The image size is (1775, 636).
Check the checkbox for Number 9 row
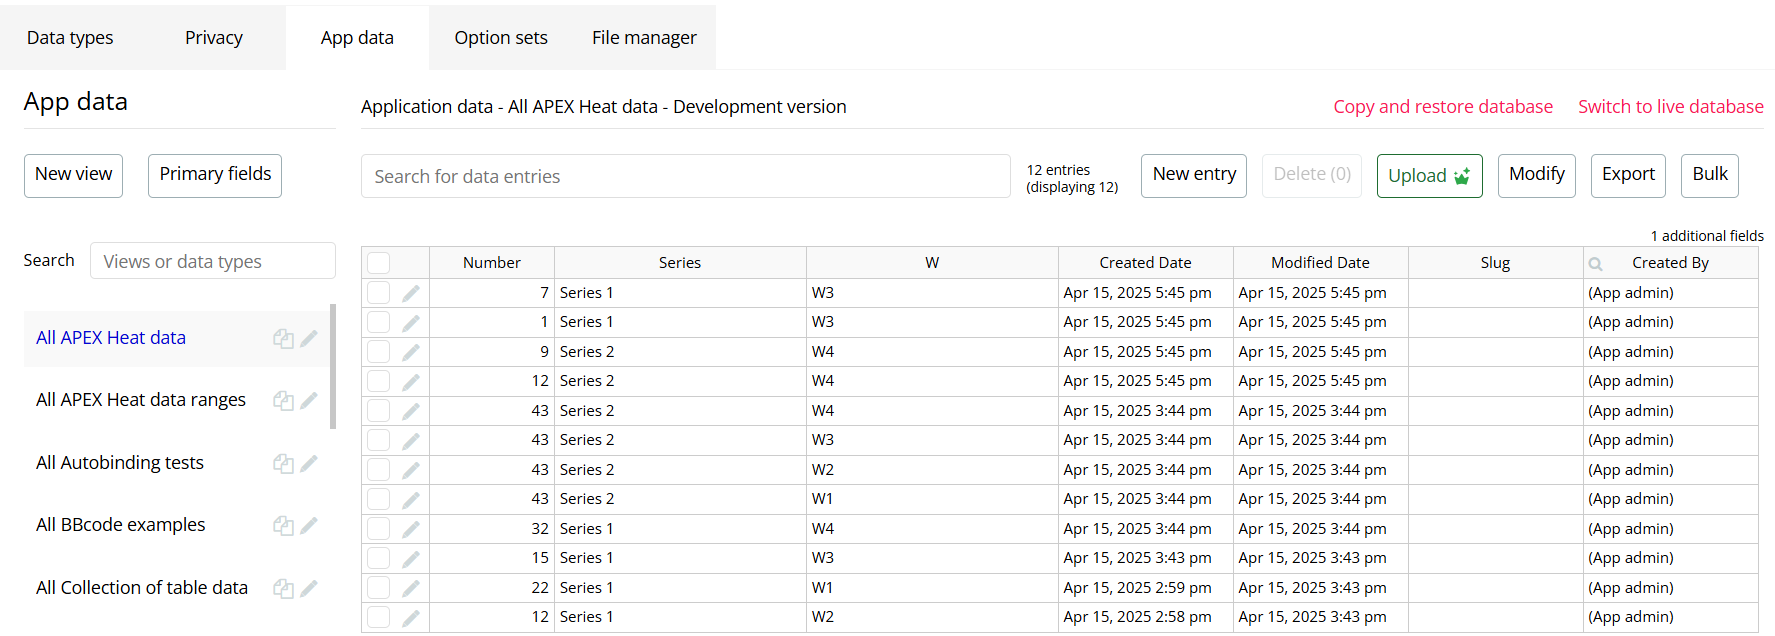point(378,352)
